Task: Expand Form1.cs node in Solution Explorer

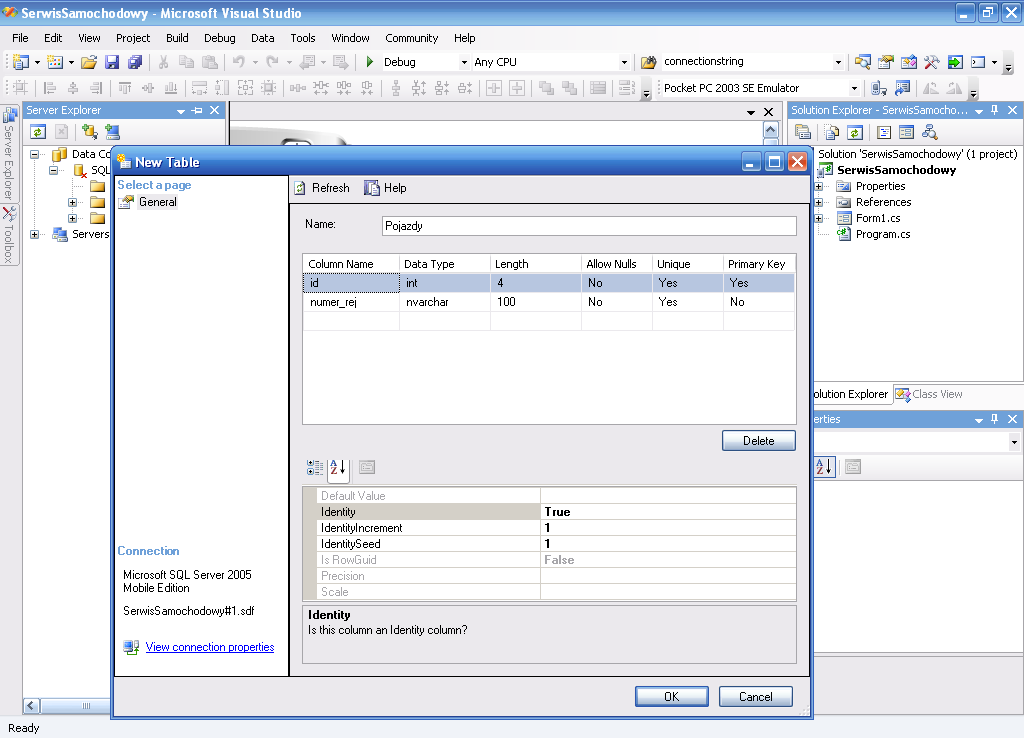Action: tap(818, 219)
